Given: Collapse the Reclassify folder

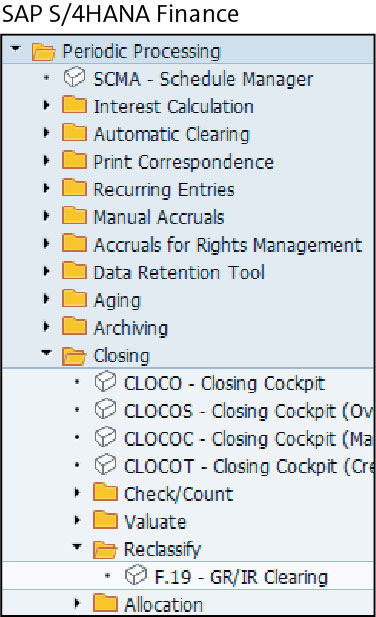Looking at the screenshot, I should coord(77,546).
